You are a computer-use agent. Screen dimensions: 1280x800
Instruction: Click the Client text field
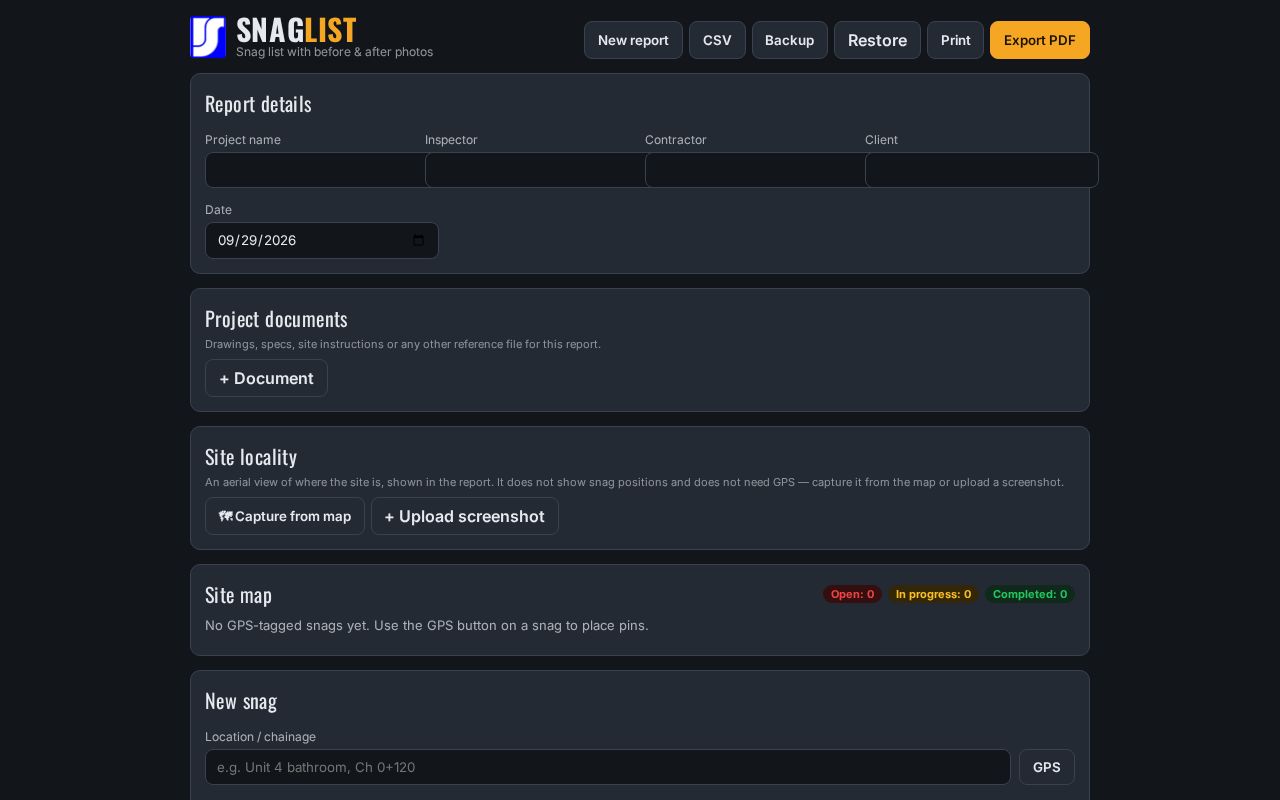pos(982,170)
